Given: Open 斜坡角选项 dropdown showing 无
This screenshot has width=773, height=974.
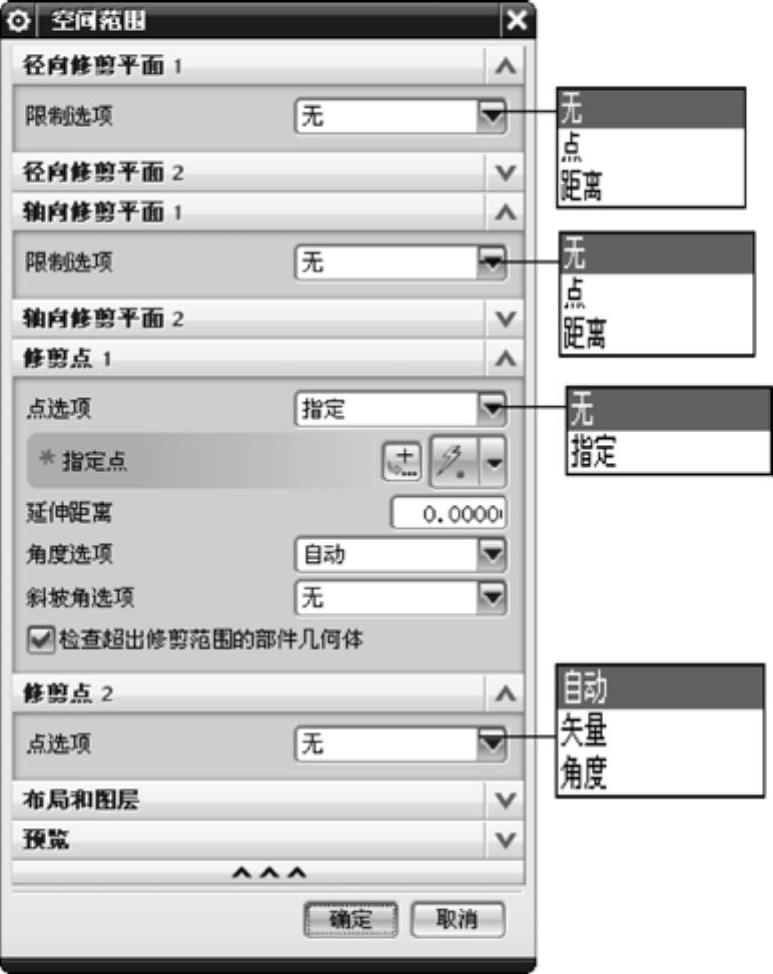Looking at the screenshot, I should 400,598.
